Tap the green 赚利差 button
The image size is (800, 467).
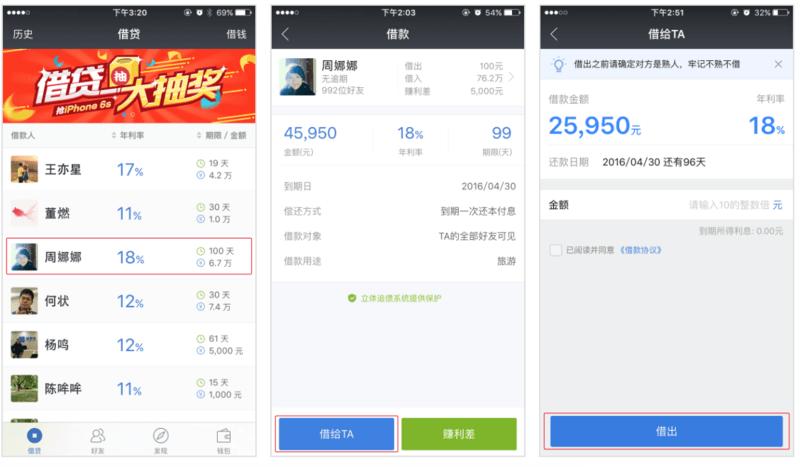point(459,434)
